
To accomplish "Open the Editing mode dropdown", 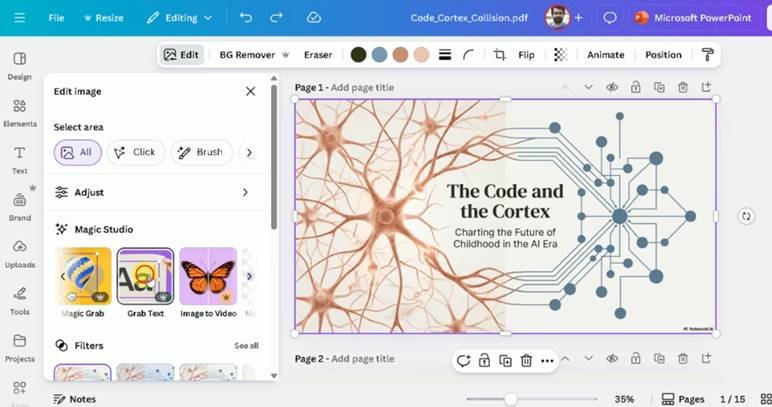I will [x=179, y=18].
